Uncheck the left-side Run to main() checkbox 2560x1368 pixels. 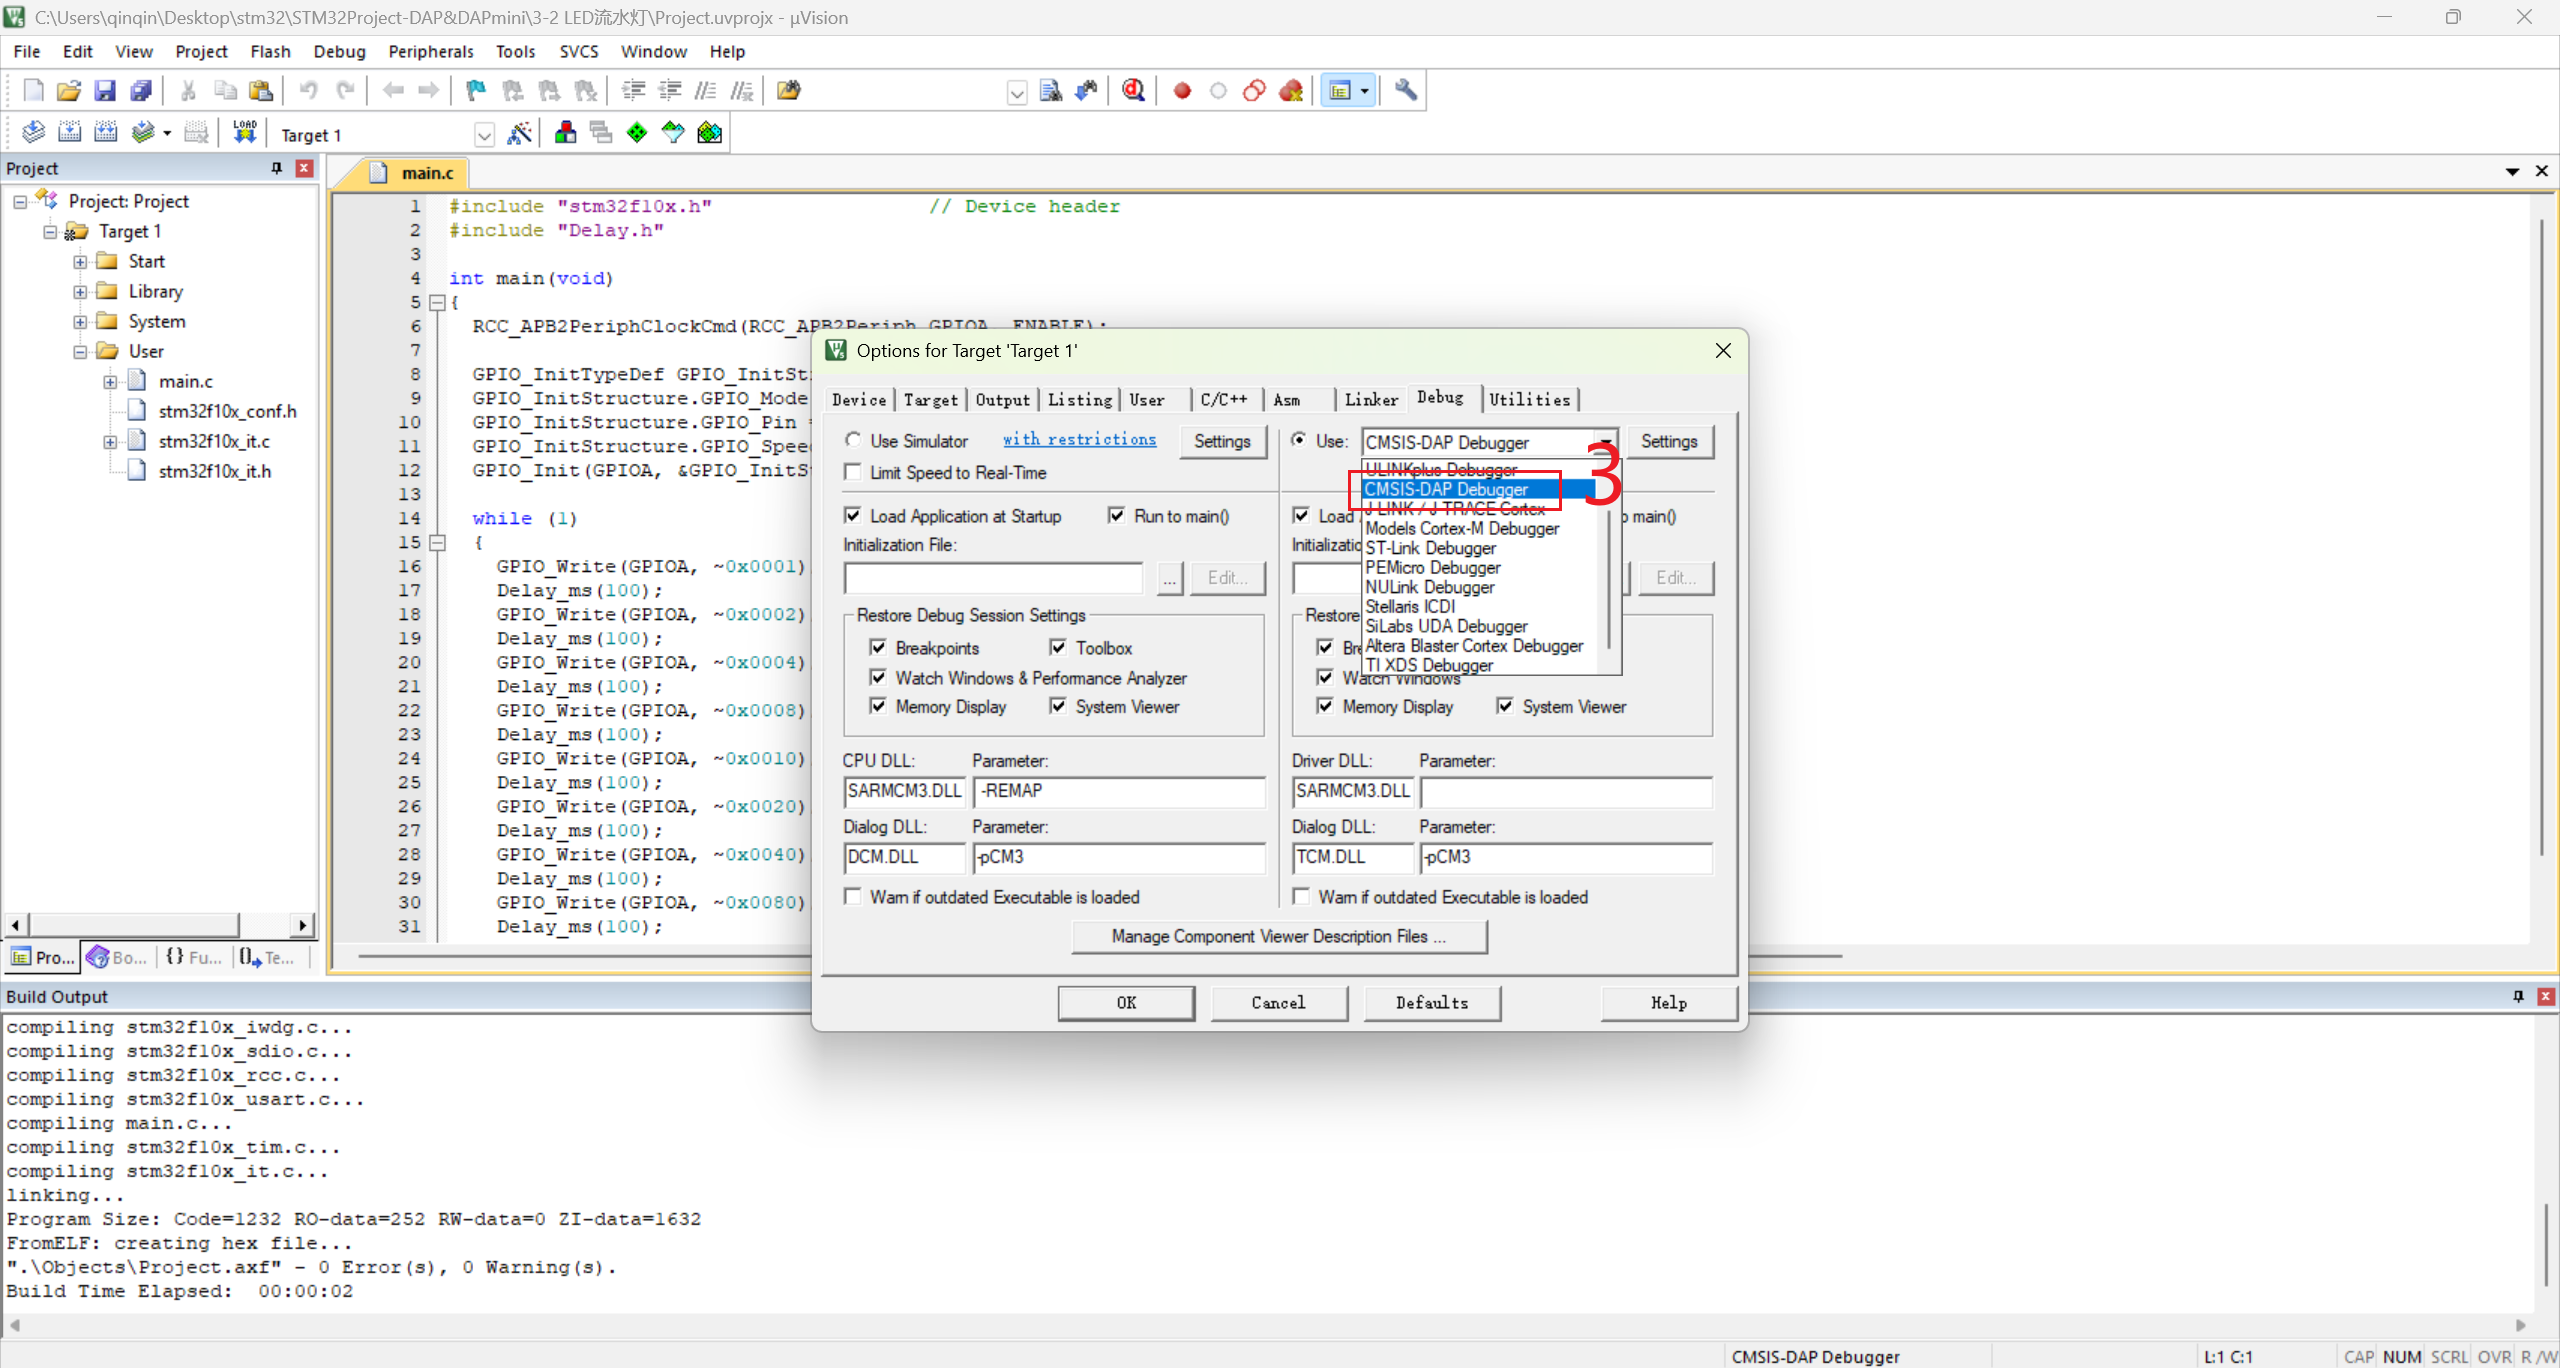point(1117,516)
